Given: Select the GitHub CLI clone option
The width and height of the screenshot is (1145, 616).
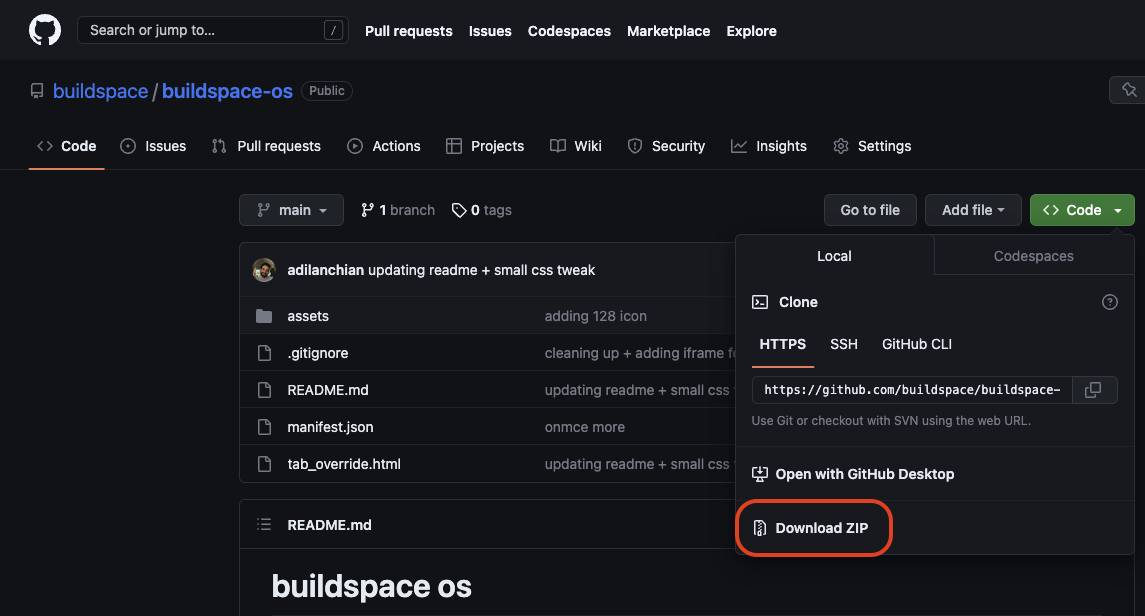Looking at the screenshot, I should (917, 344).
